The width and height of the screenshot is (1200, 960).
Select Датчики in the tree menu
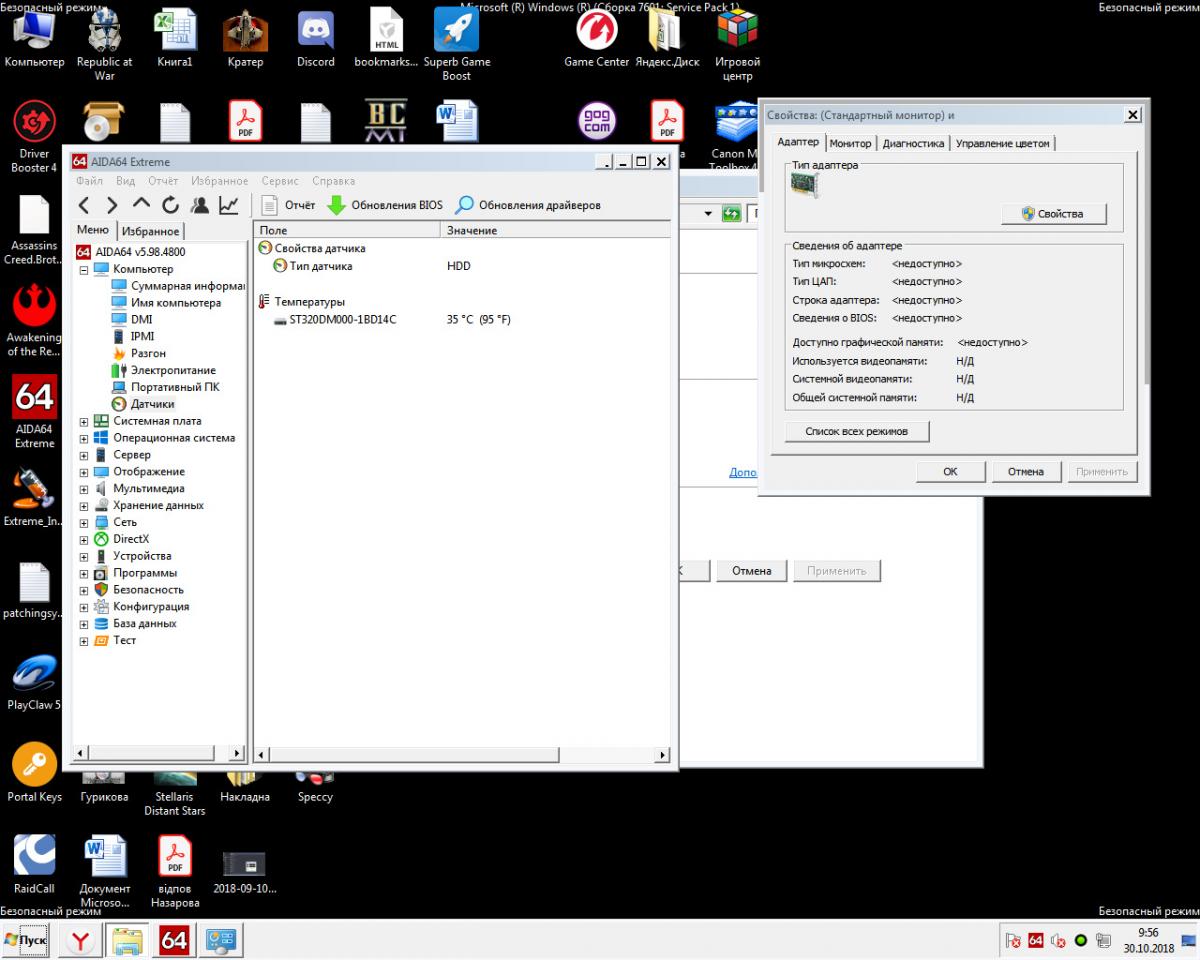click(152, 404)
